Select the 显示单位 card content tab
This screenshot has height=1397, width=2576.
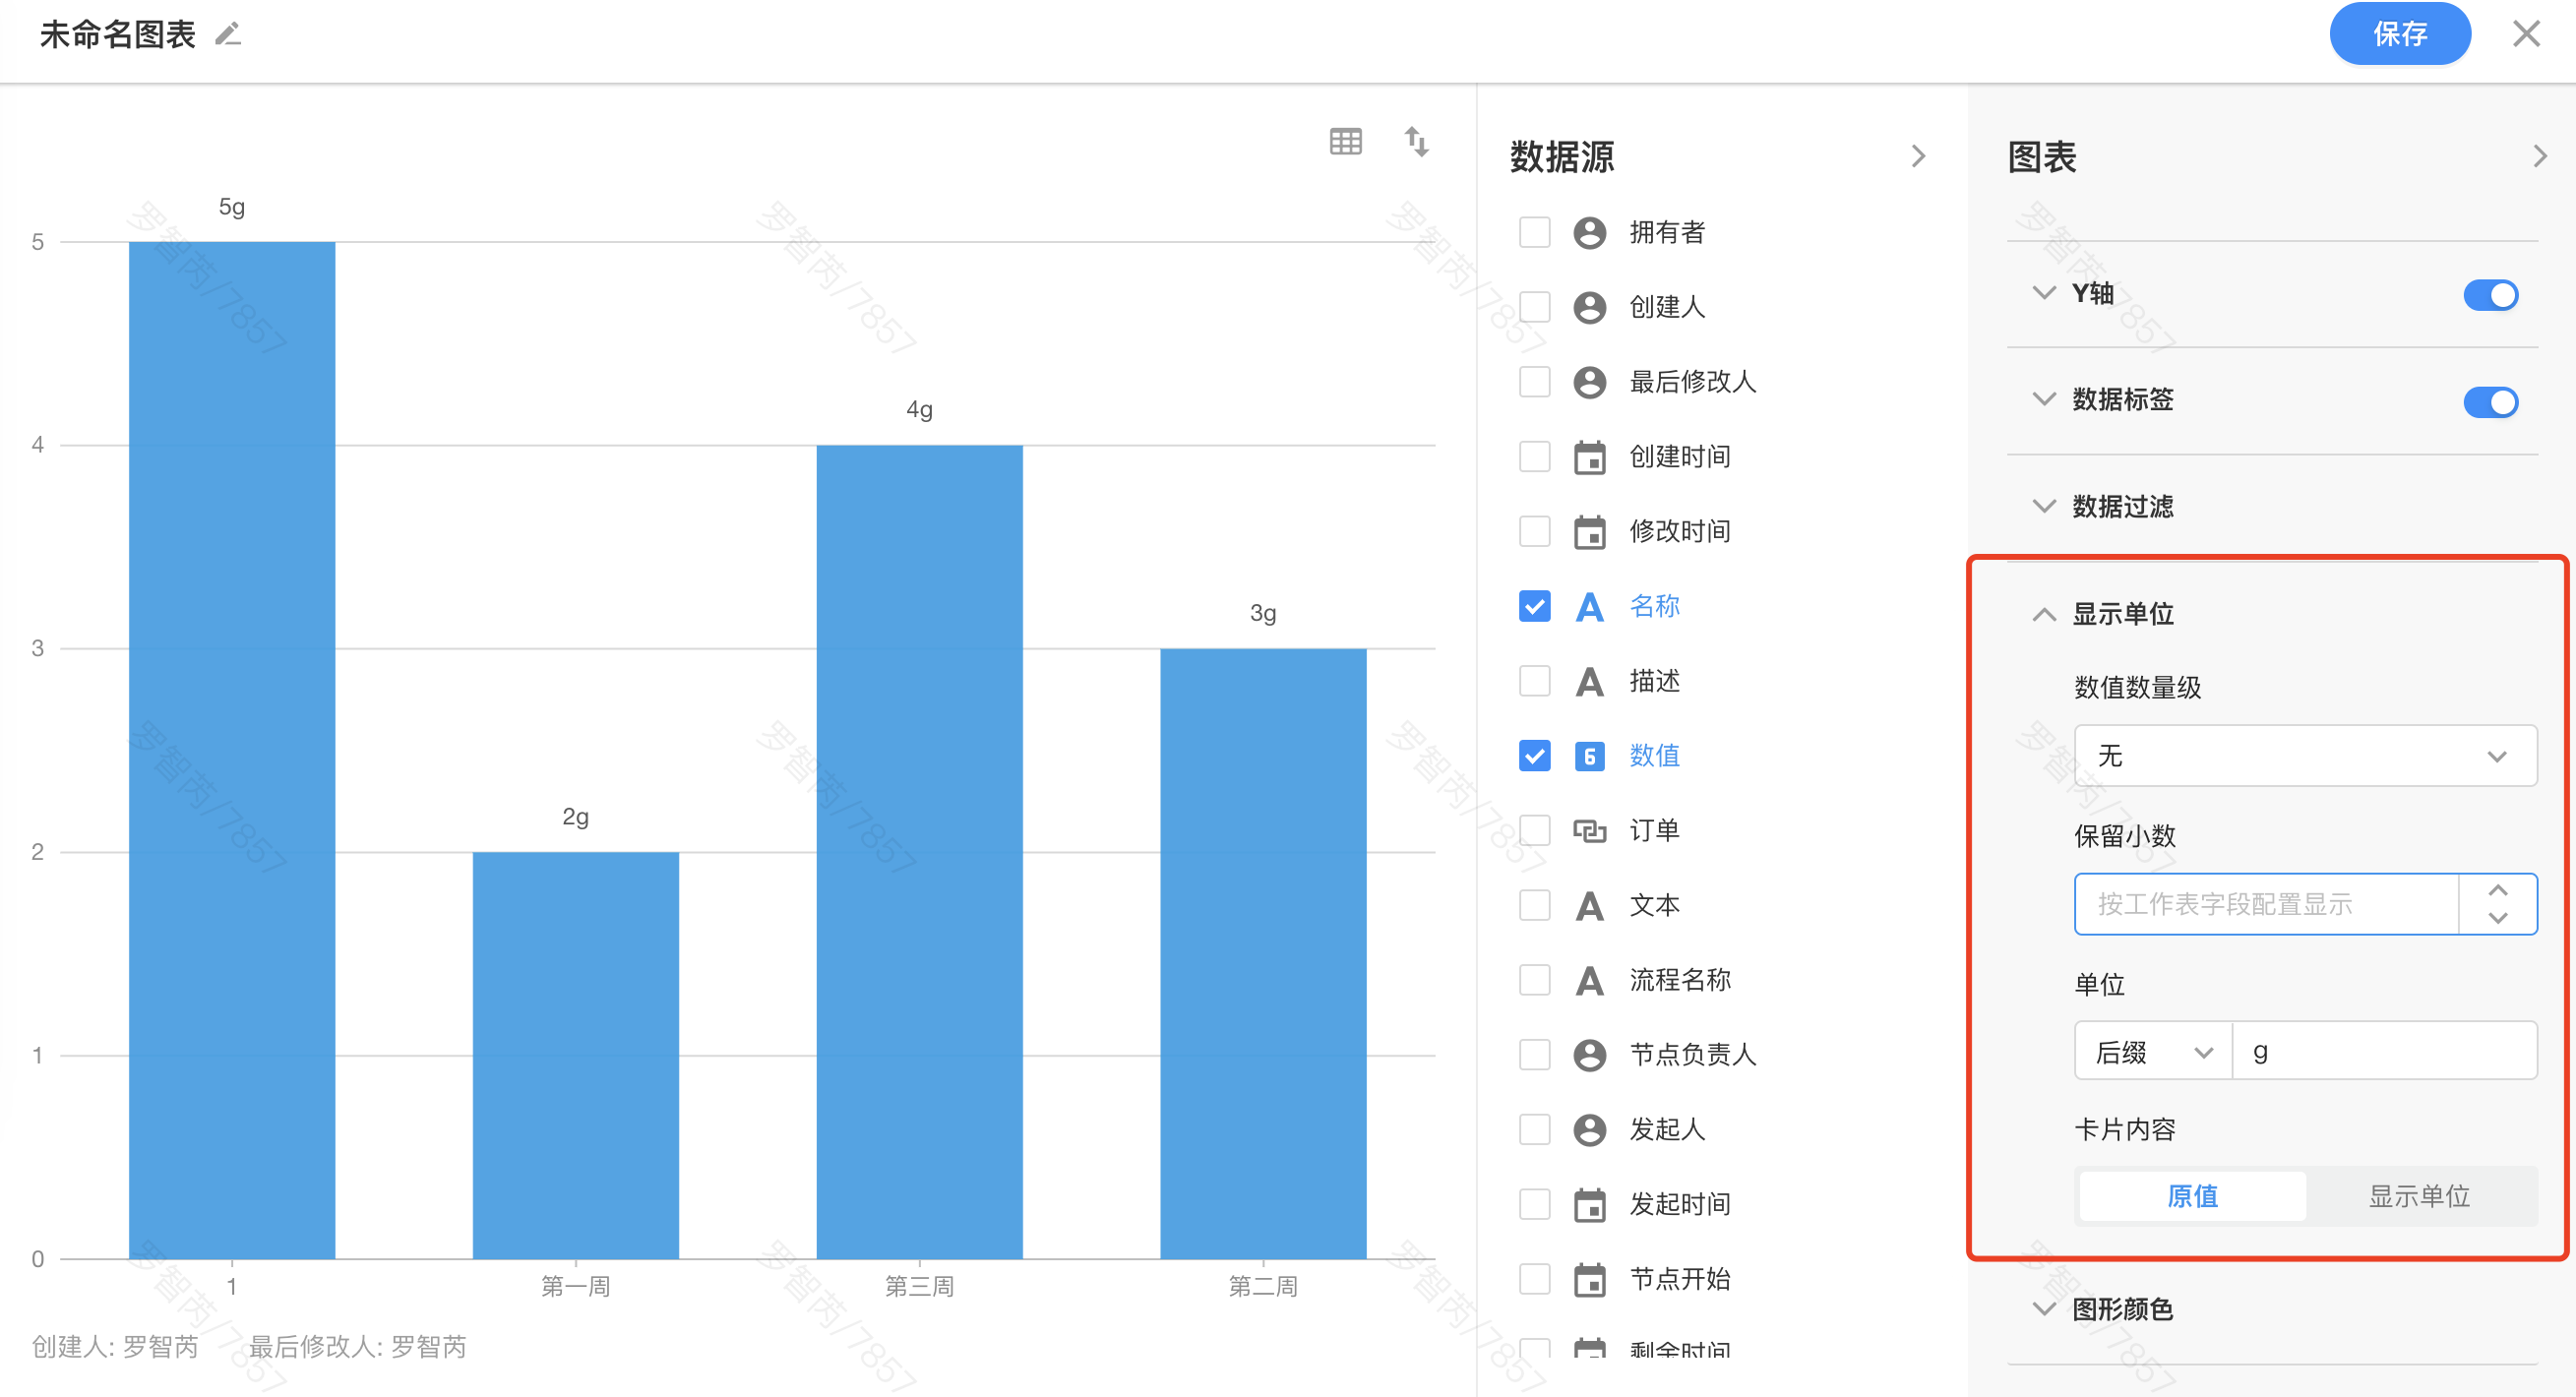pos(2418,1196)
